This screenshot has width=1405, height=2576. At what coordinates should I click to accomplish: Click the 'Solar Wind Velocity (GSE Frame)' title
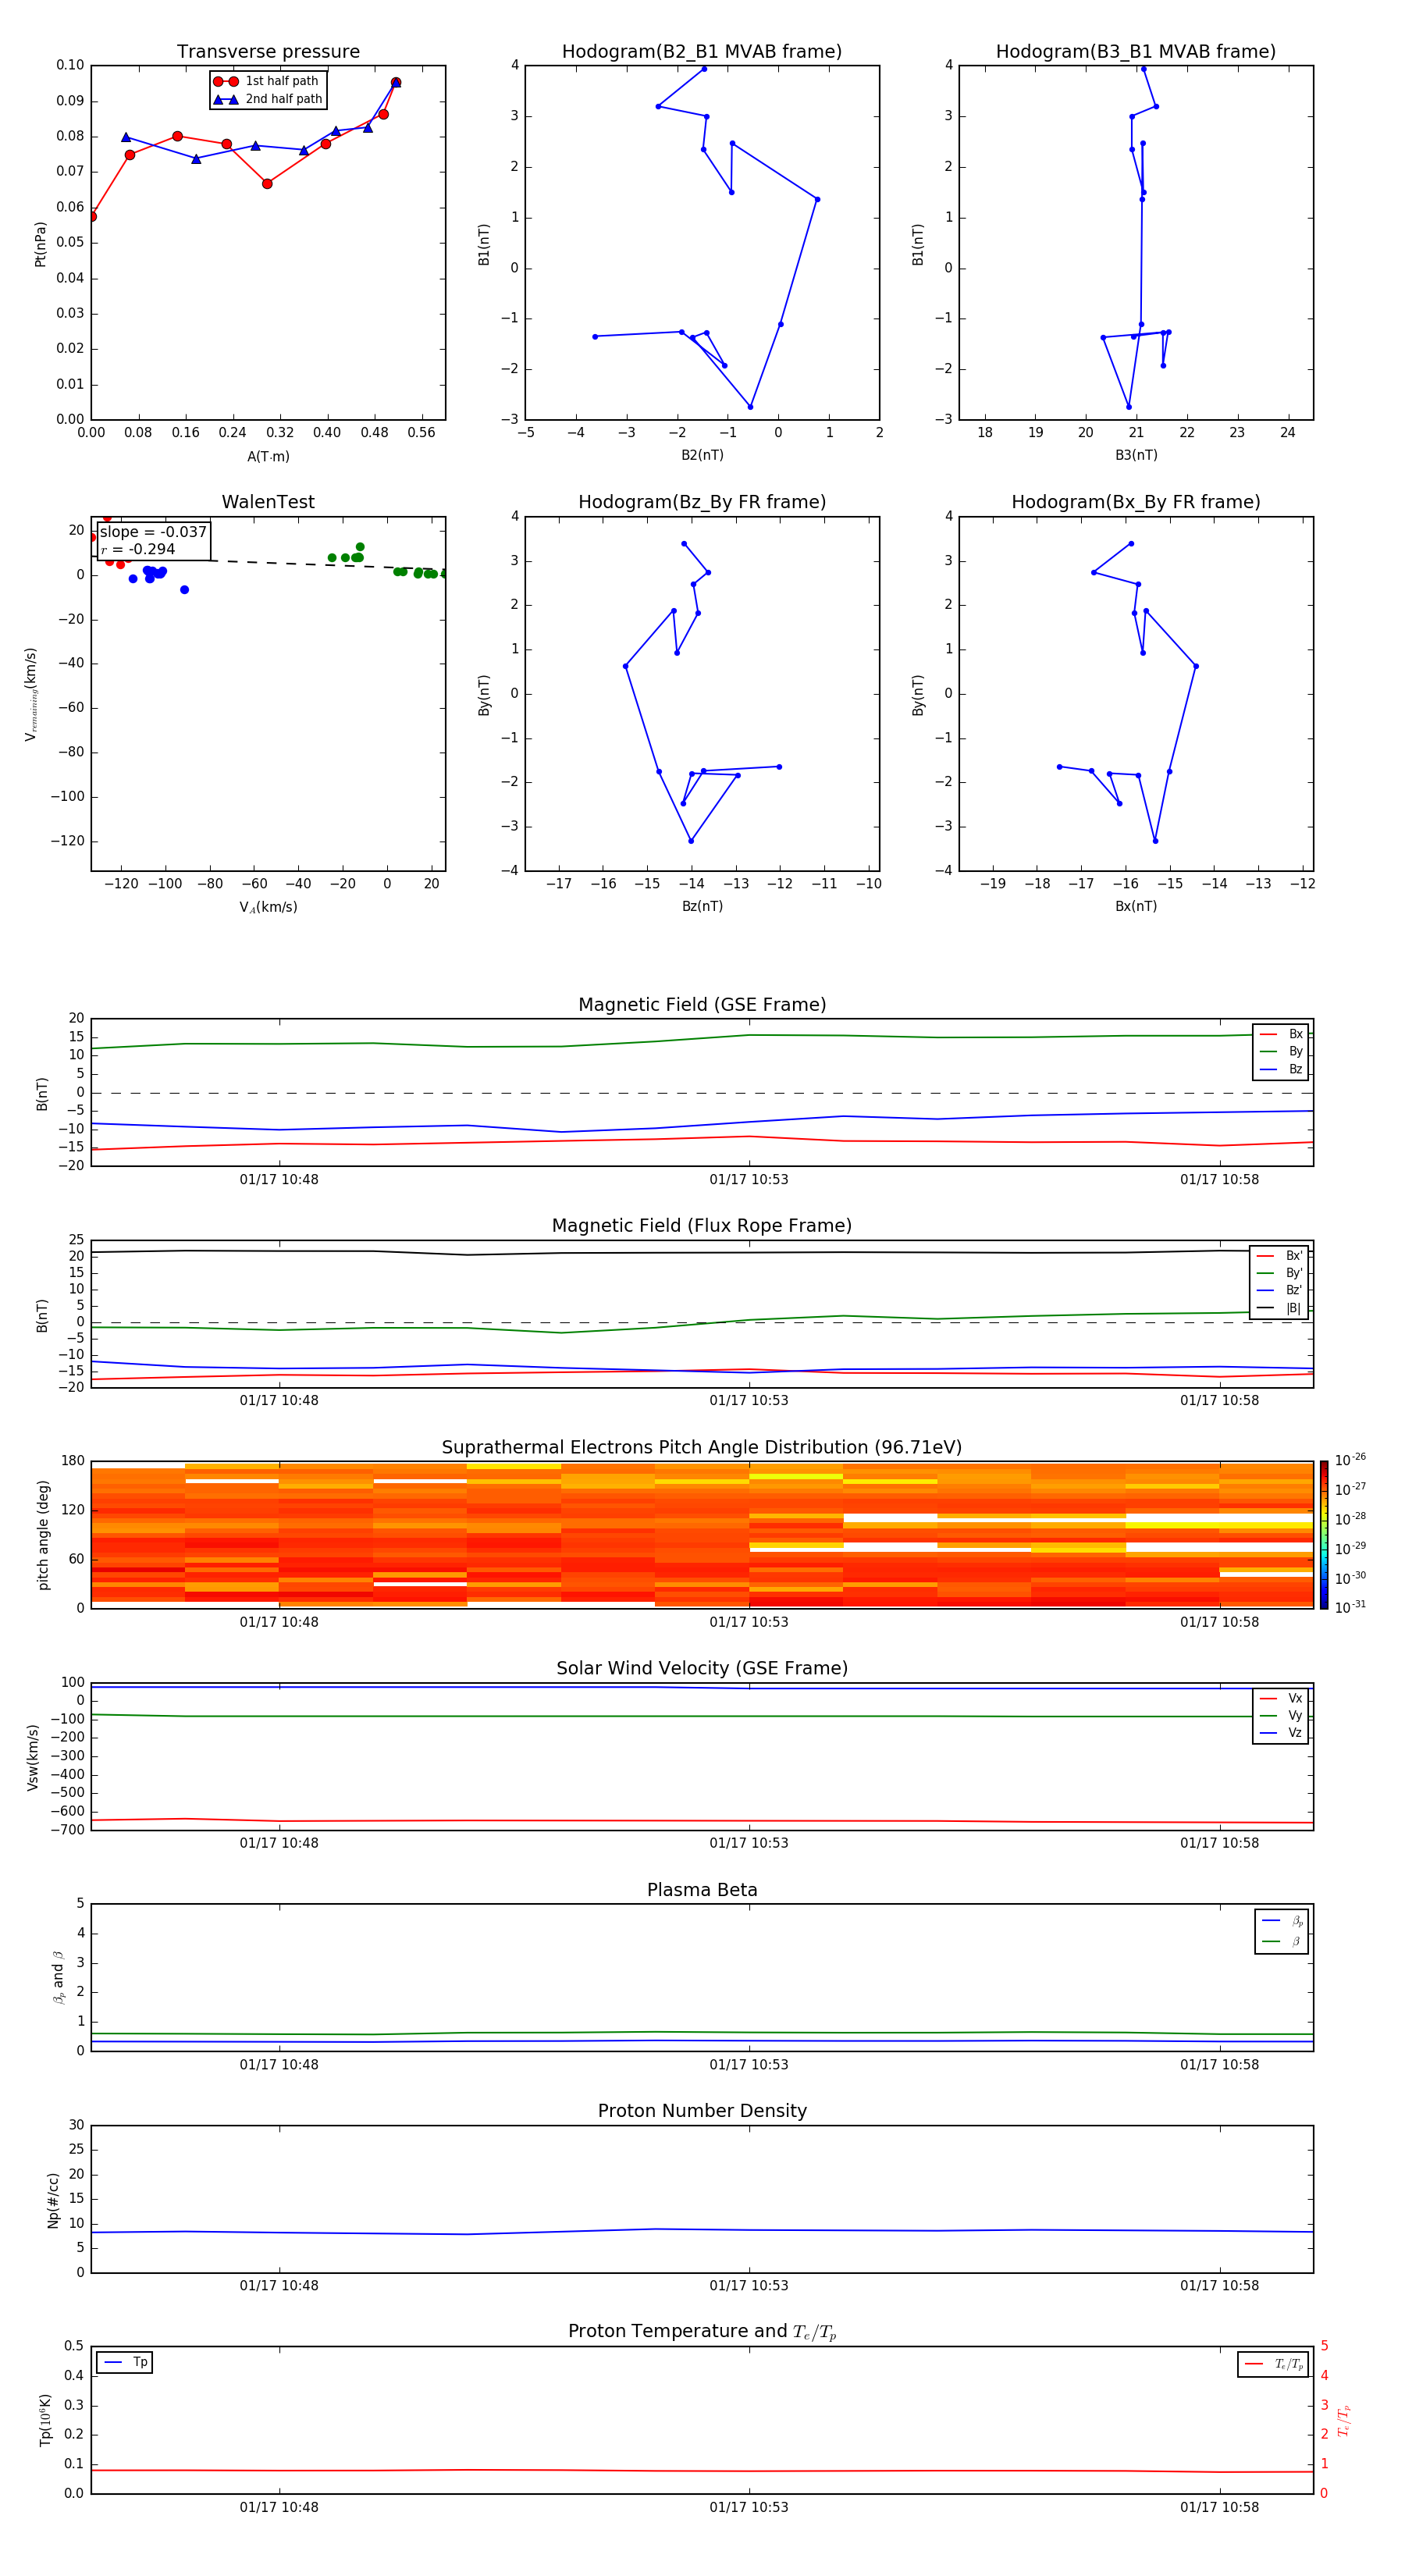(x=702, y=1669)
